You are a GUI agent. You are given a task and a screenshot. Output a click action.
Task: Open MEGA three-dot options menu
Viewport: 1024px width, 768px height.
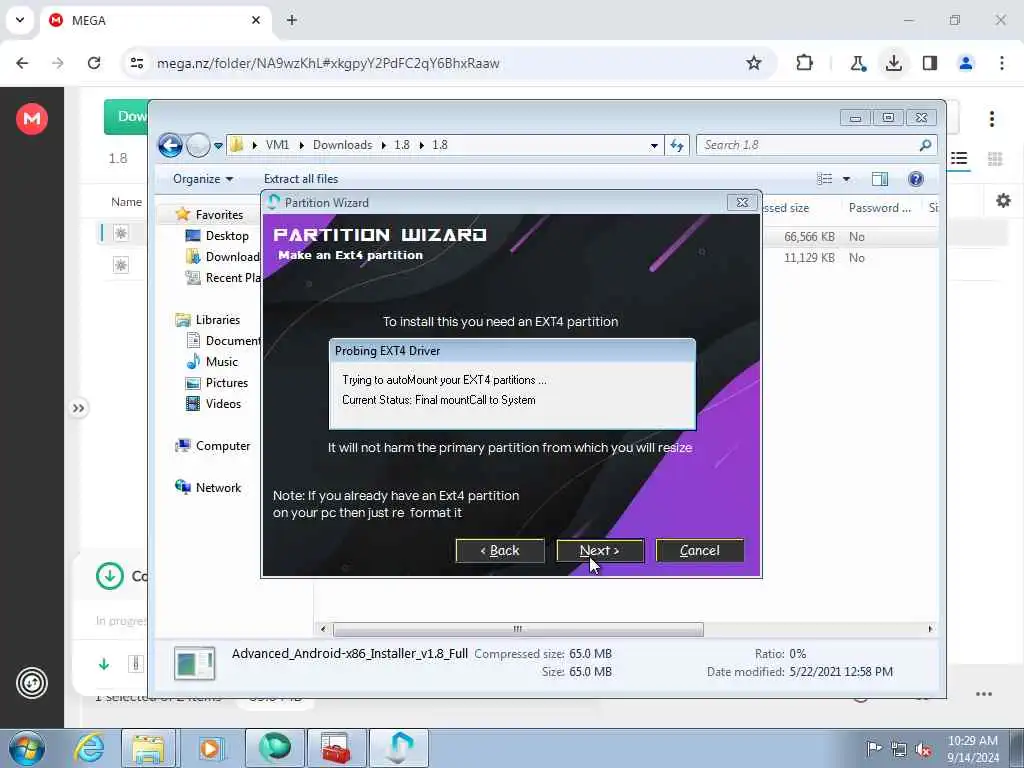(992, 119)
